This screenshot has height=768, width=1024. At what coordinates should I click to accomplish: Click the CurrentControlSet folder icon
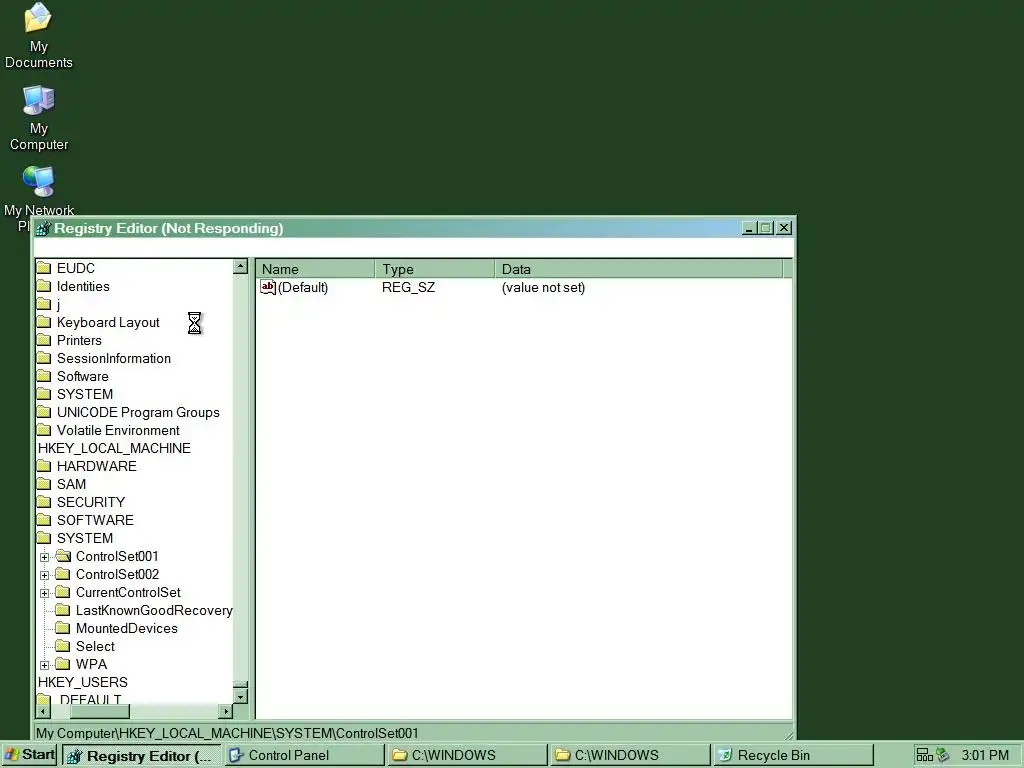pos(63,592)
